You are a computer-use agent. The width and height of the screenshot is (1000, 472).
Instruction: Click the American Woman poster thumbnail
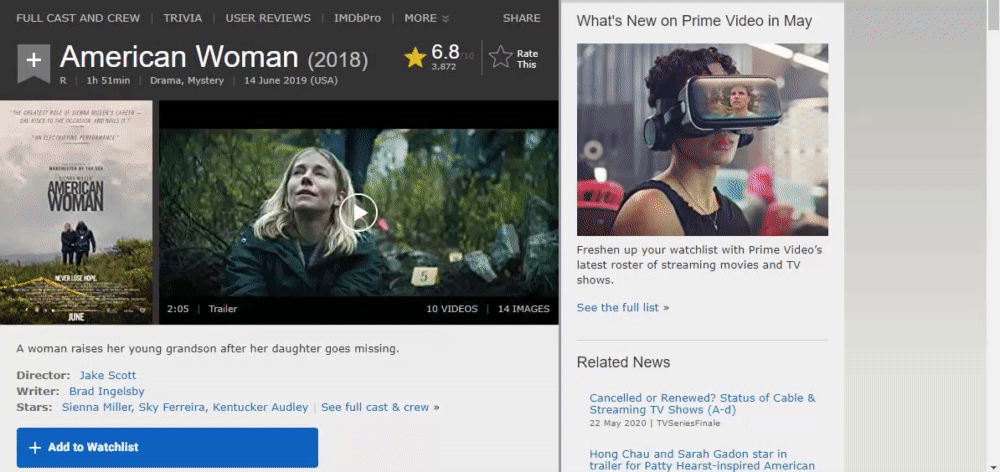pyautogui.click(x=77, y=212)
